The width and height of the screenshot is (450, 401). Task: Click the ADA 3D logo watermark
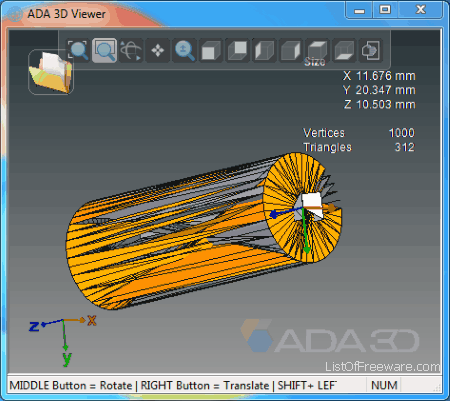(330, 336)
